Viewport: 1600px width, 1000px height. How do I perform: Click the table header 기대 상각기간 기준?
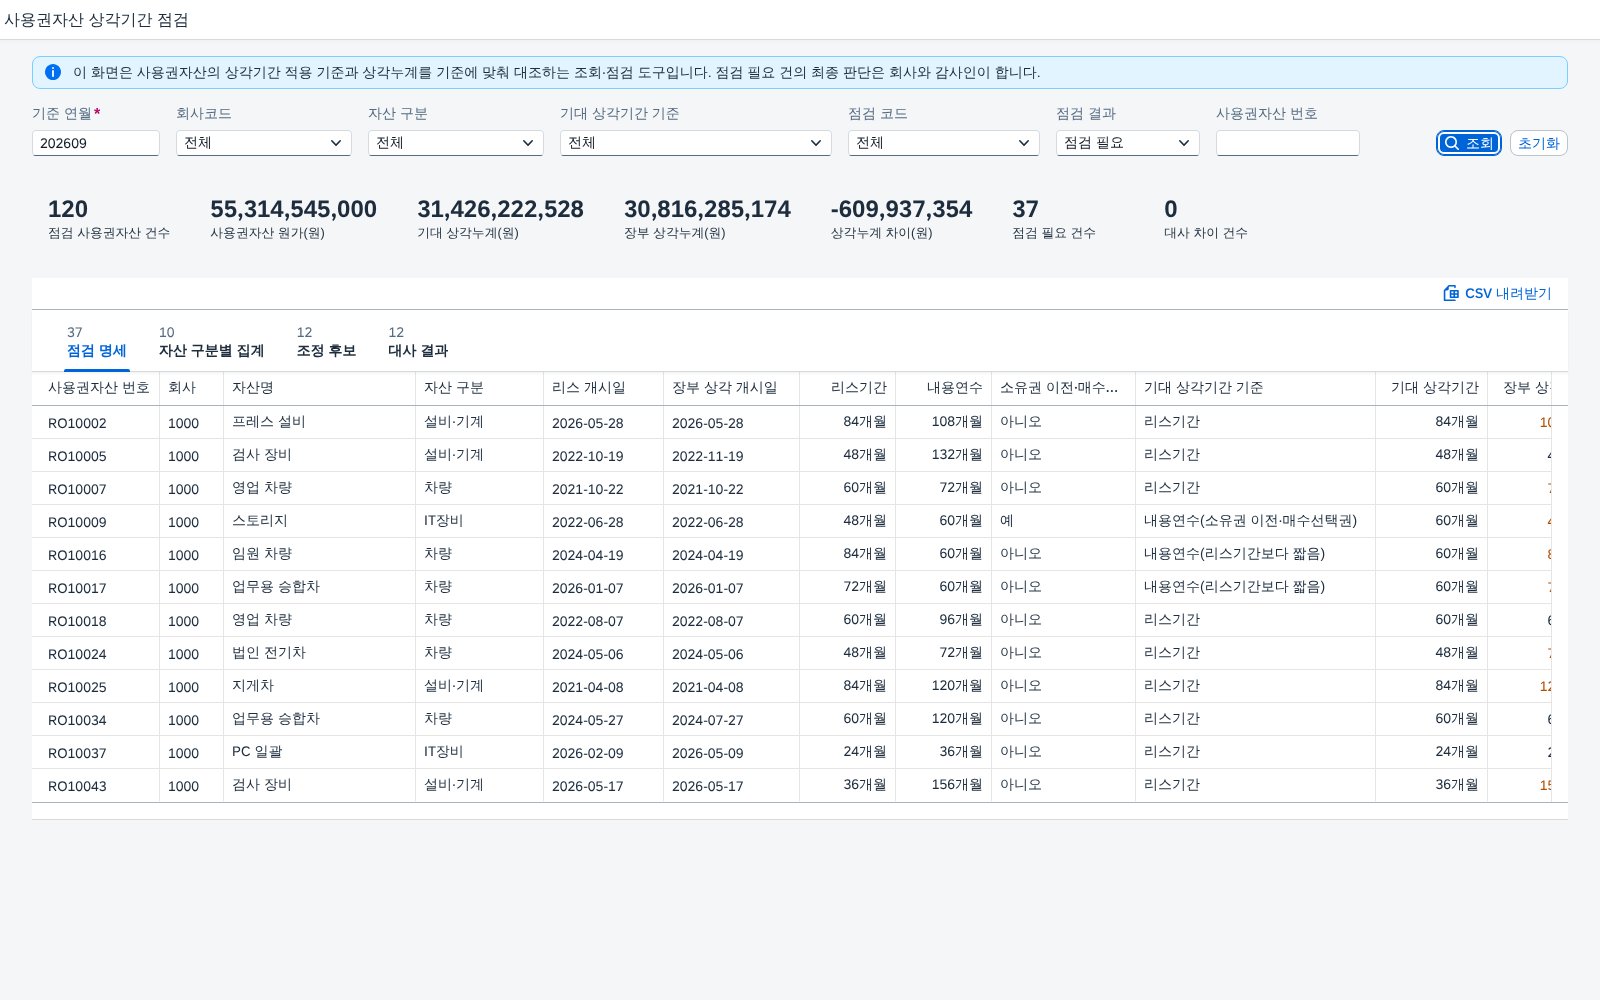1255,388
